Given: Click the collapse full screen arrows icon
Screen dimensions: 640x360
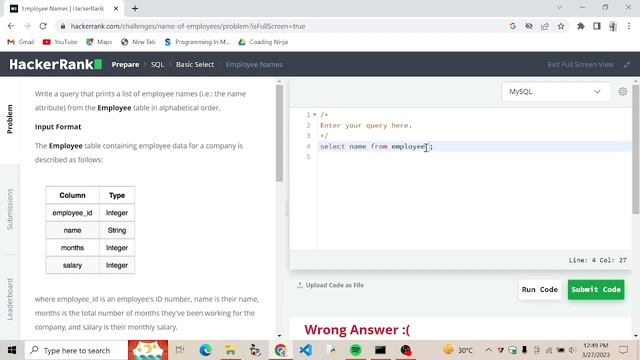Looking at the screenshot, I should coord(627,64).
